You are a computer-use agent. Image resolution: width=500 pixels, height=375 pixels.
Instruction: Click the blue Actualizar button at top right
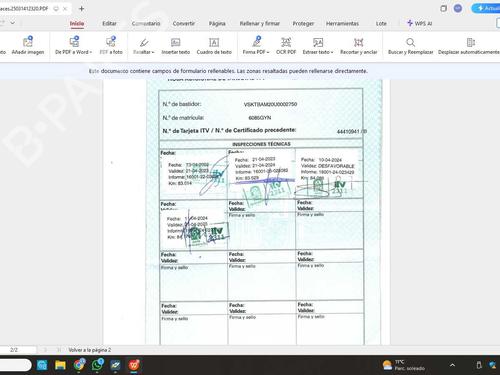coord(487,8)
